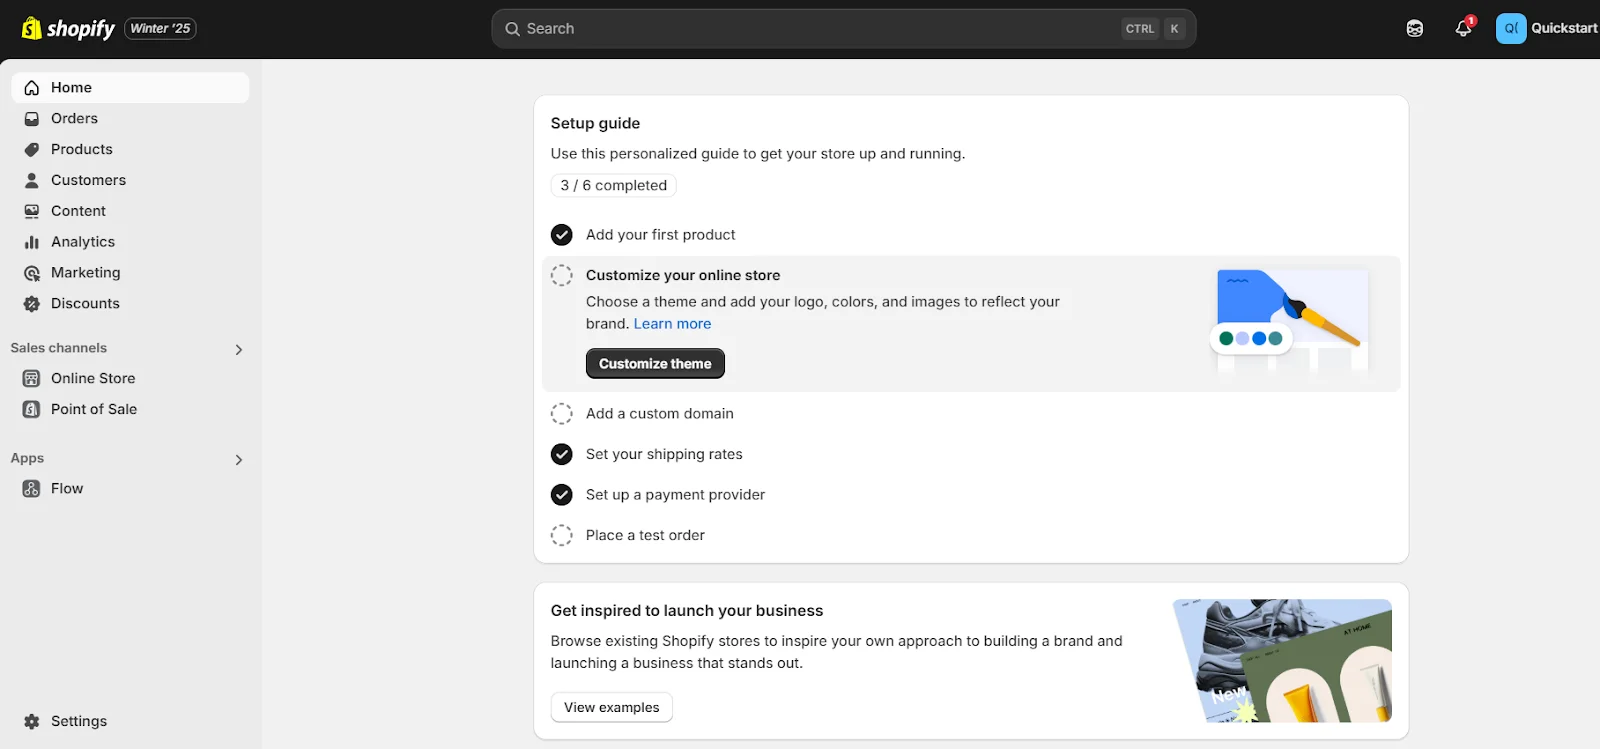Click the store examples preview image
The image size is (1600, 749).
click(1282, 661)
